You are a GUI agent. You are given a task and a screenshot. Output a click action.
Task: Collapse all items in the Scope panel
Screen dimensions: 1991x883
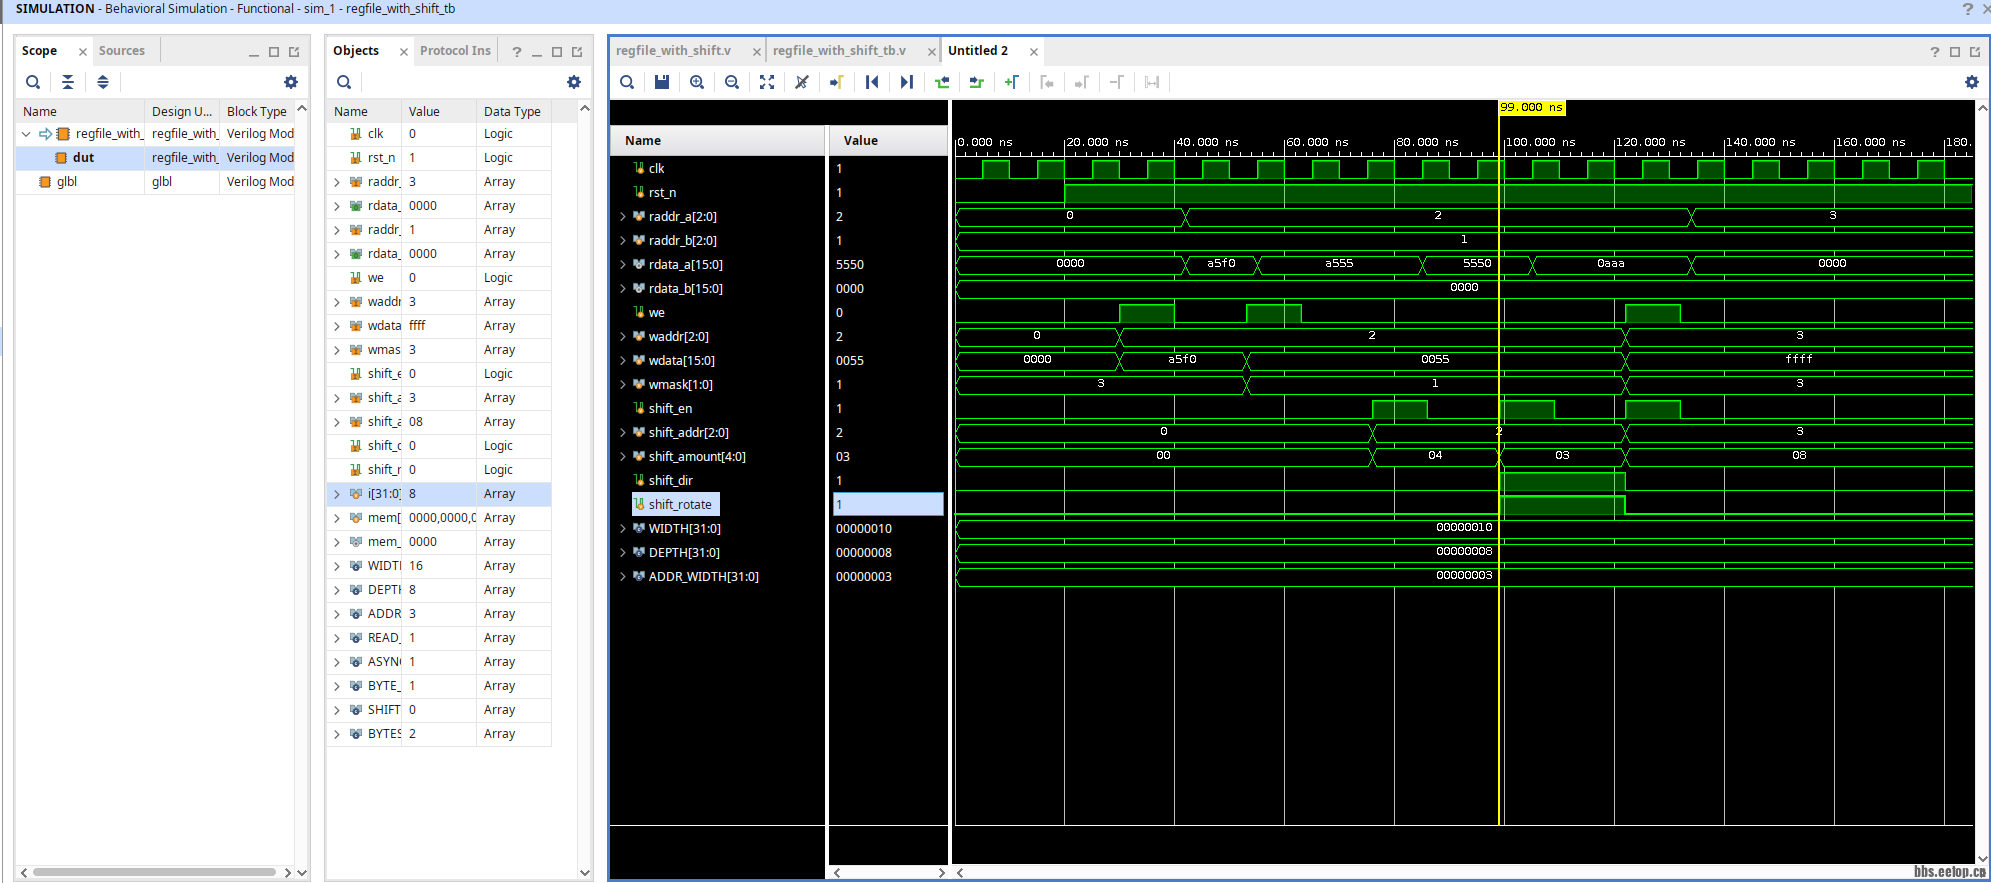click(x=68, y=82)
